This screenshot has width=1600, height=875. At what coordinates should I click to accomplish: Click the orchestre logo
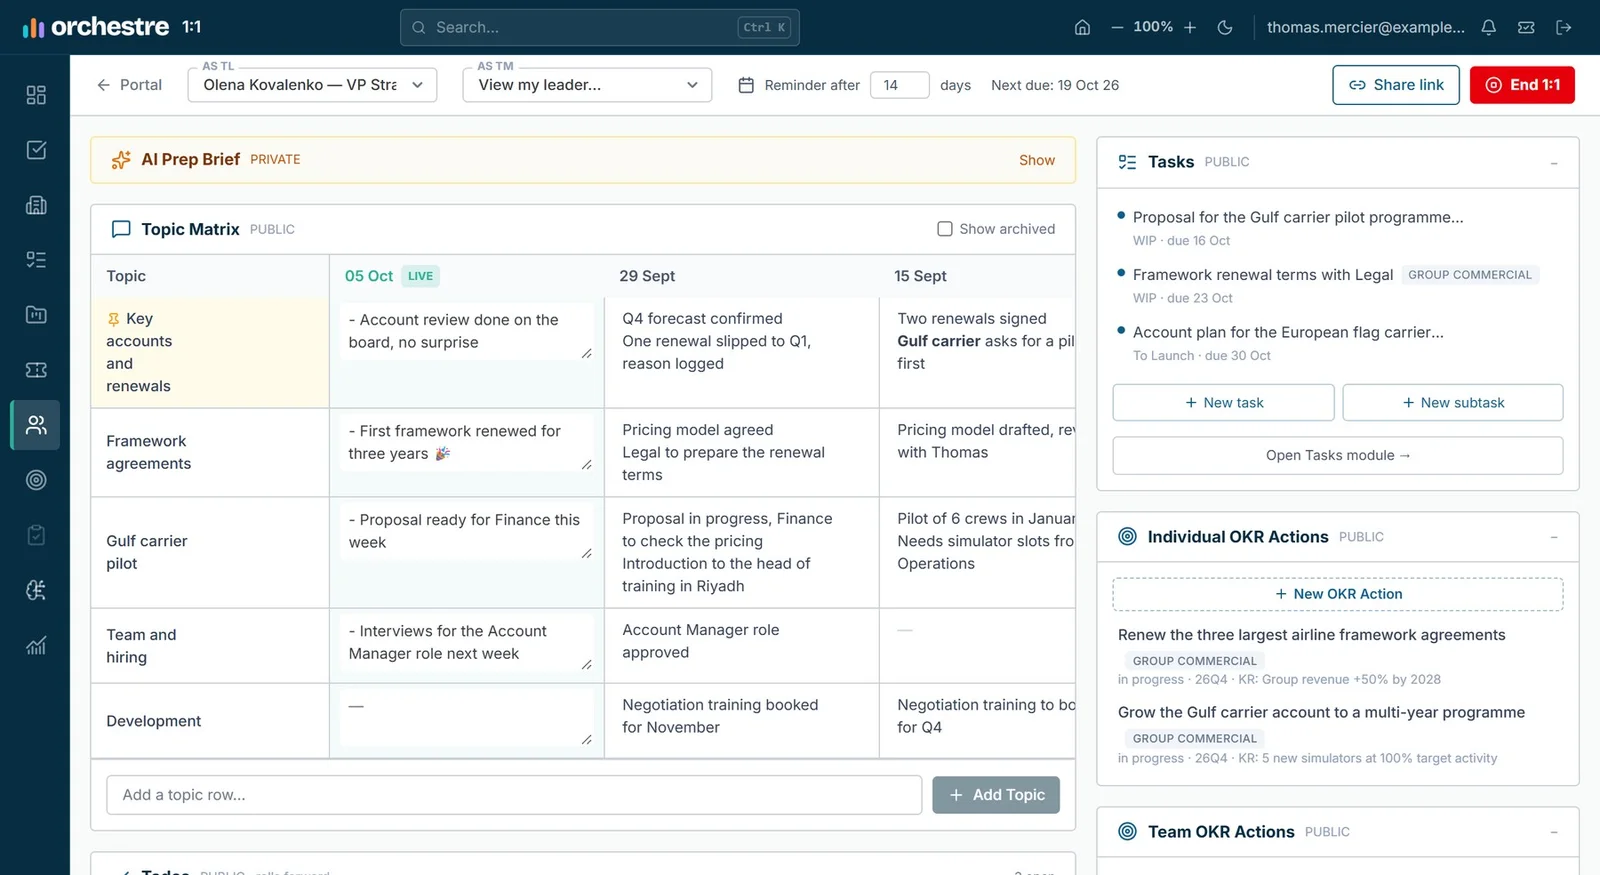coord(96,27)
